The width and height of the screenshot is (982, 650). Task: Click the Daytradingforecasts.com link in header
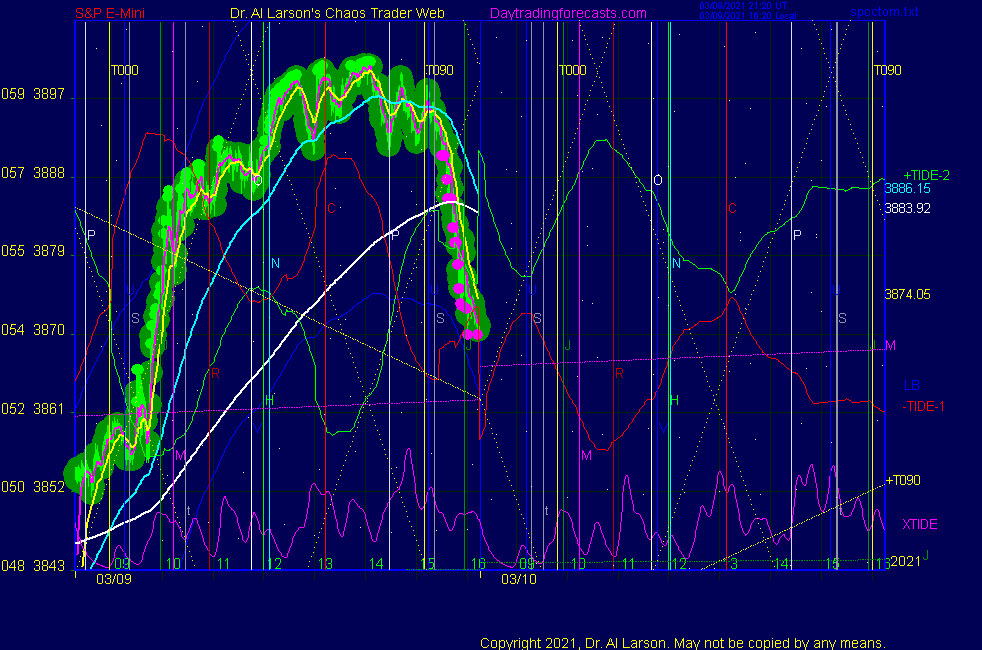[x=567, y=14]
